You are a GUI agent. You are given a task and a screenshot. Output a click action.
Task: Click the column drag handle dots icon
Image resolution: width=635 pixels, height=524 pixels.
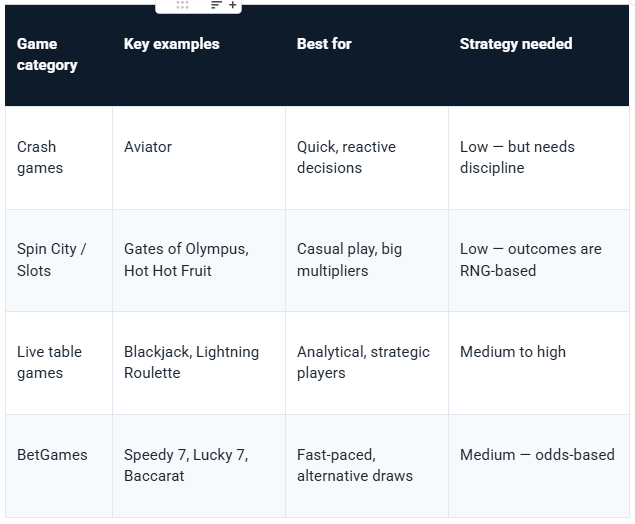182,5
